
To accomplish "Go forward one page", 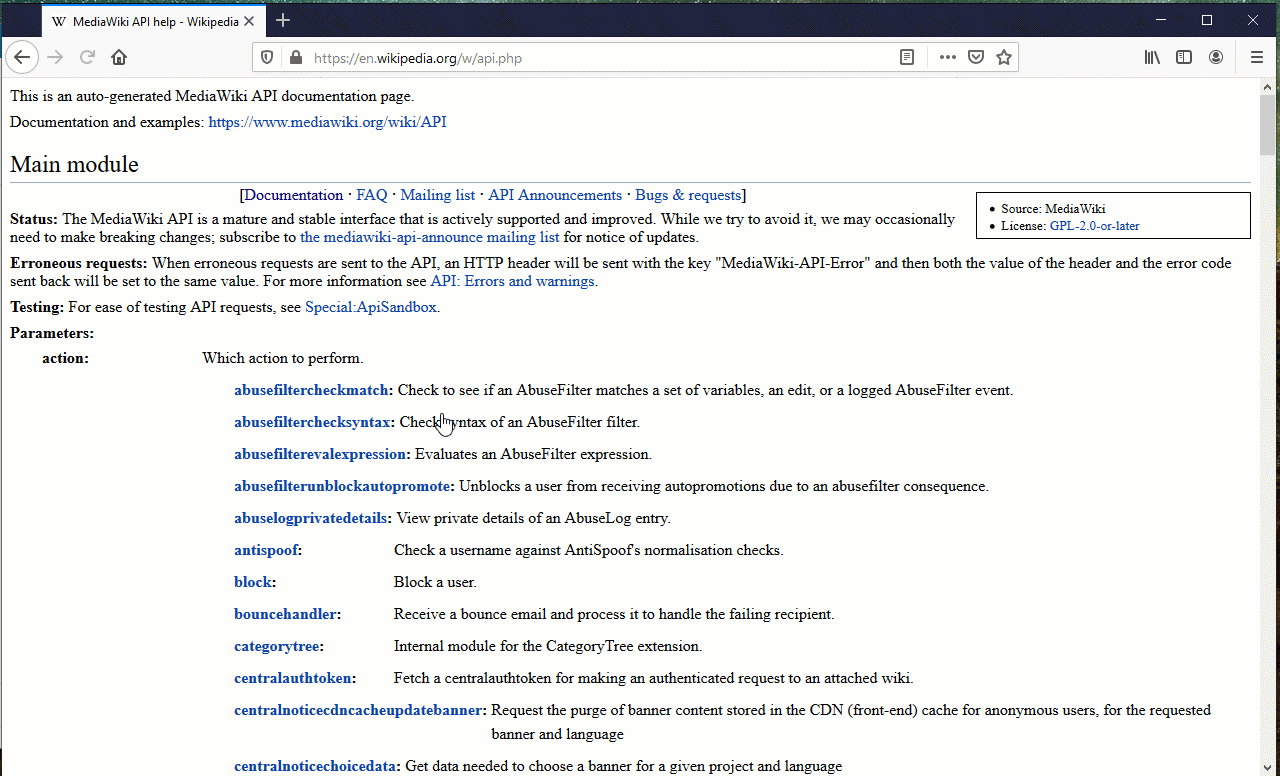I will pyautogui.click(x=55, y=58).
